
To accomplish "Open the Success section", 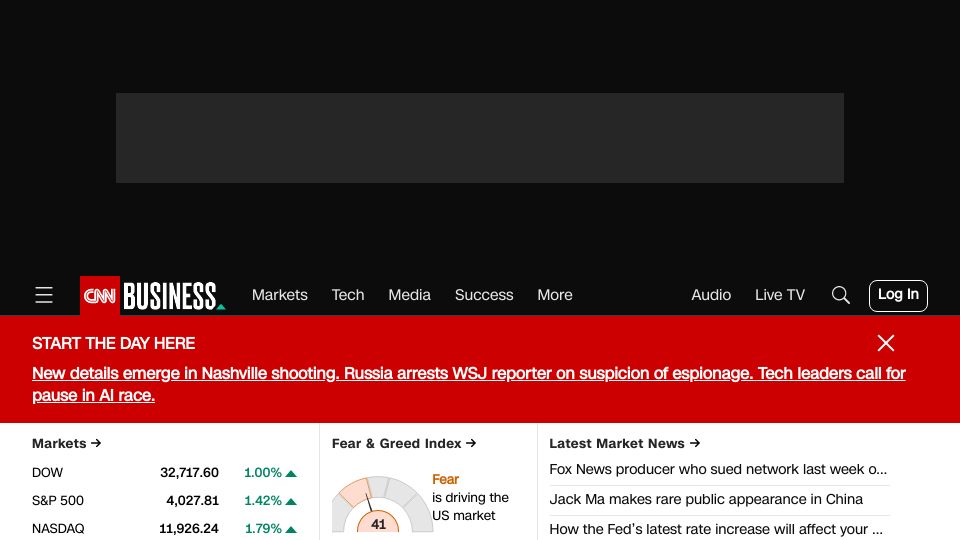I will point(484,295).
